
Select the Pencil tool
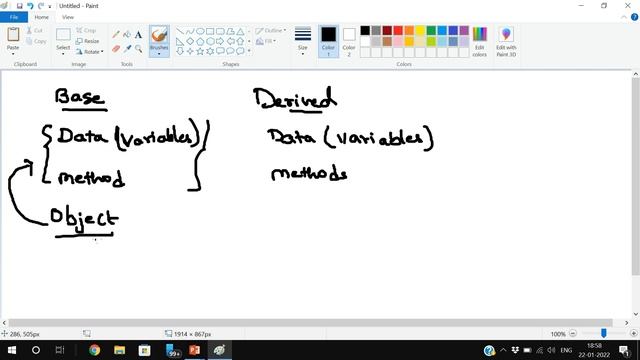coord(116,35)
